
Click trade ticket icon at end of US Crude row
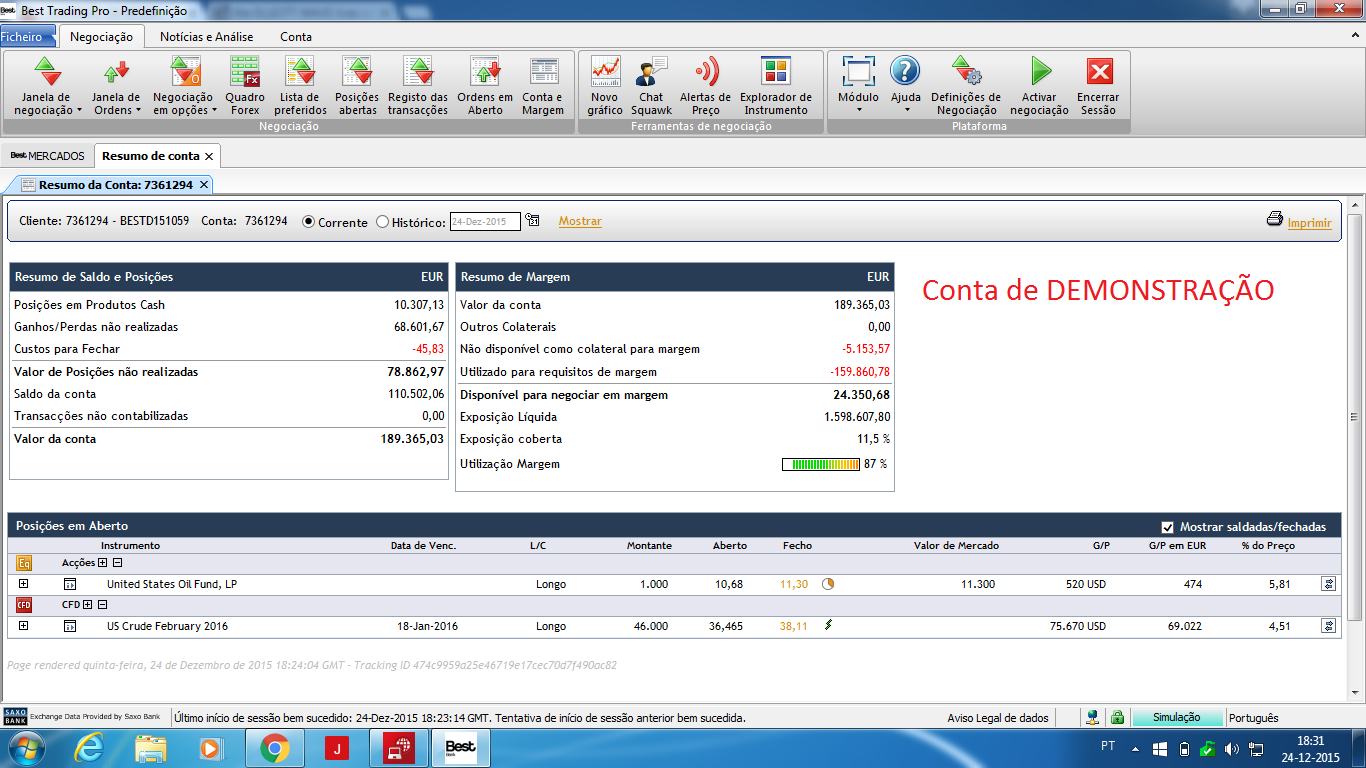tap(1328, 626)
